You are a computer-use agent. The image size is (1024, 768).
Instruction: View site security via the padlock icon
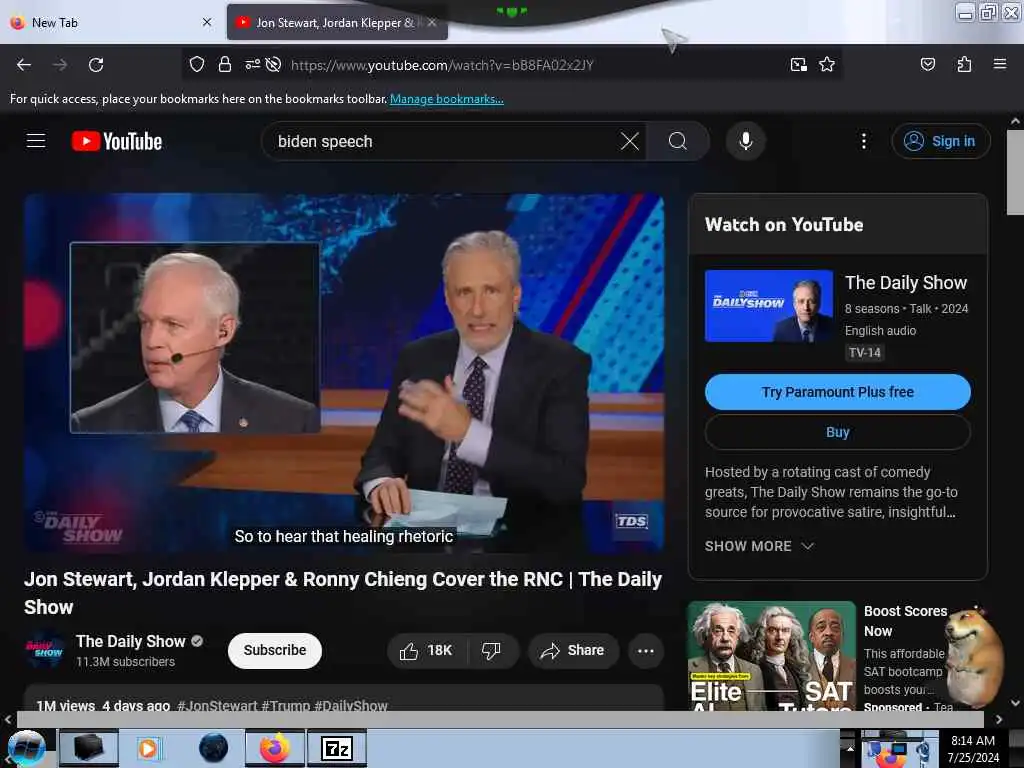click(225, 64)
